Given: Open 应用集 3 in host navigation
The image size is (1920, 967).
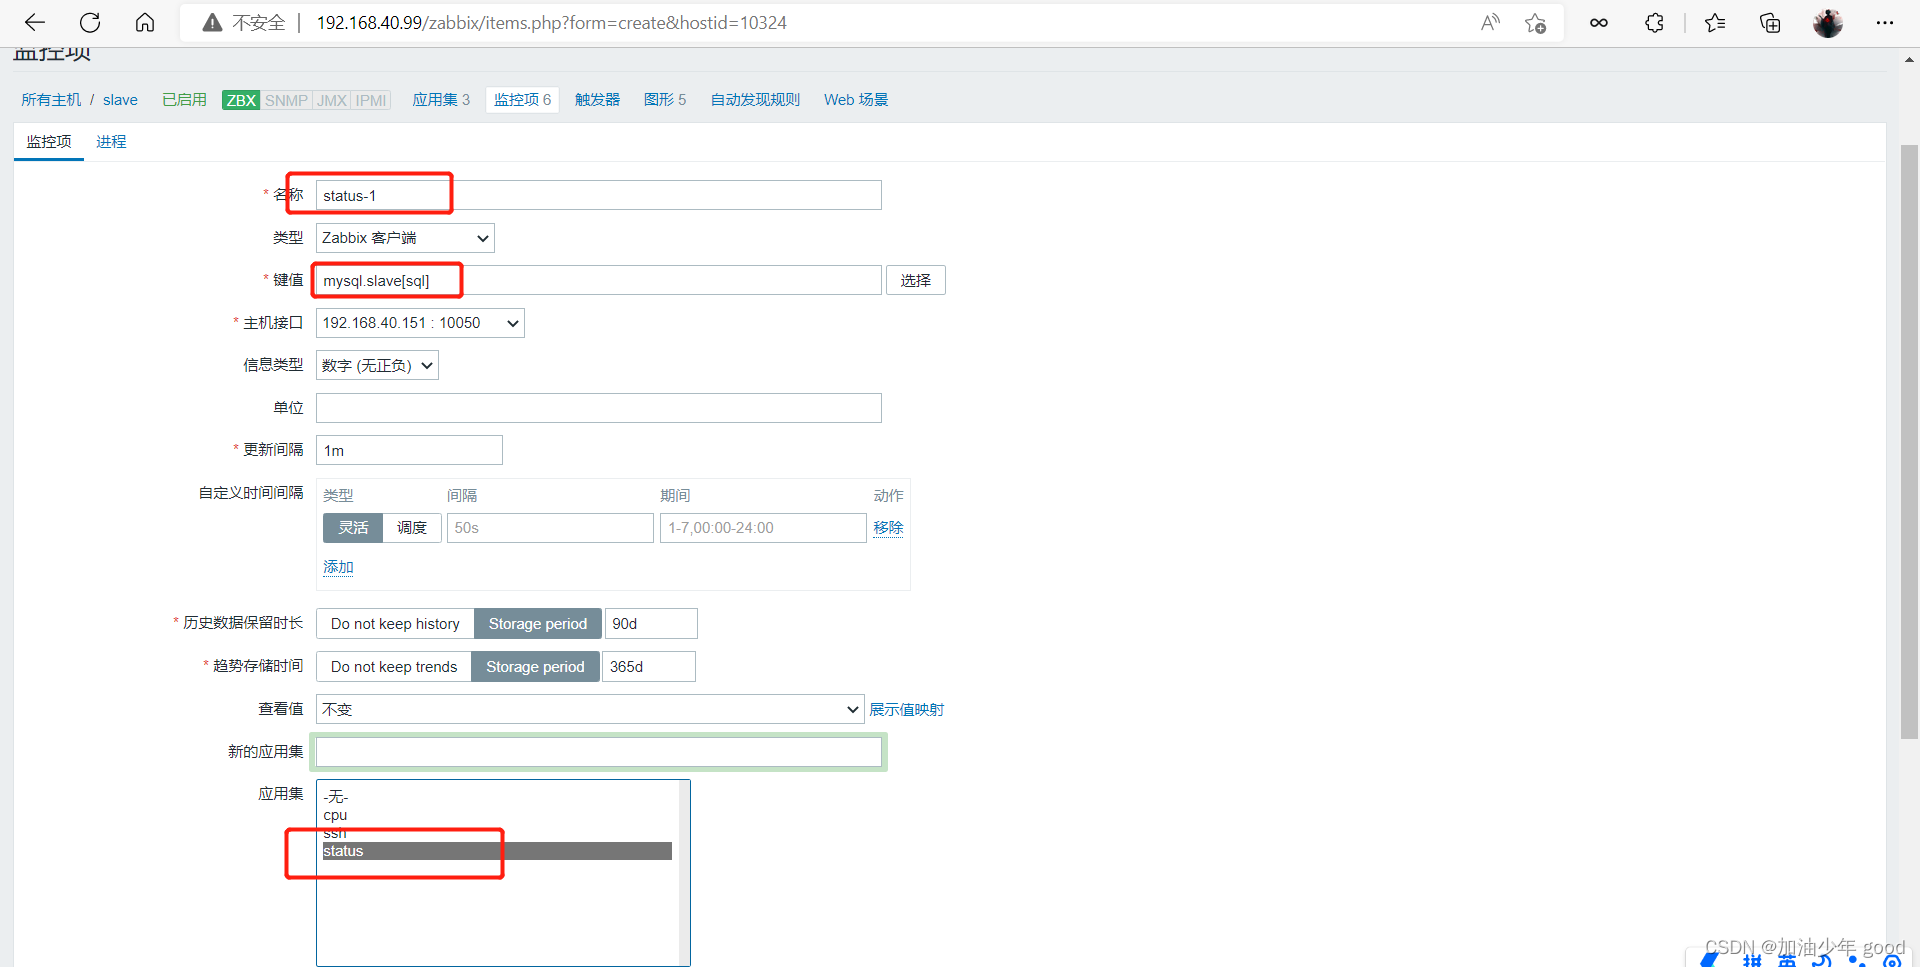Looking at the screenshot, I should pyautogui.click(x=441, y=99).
